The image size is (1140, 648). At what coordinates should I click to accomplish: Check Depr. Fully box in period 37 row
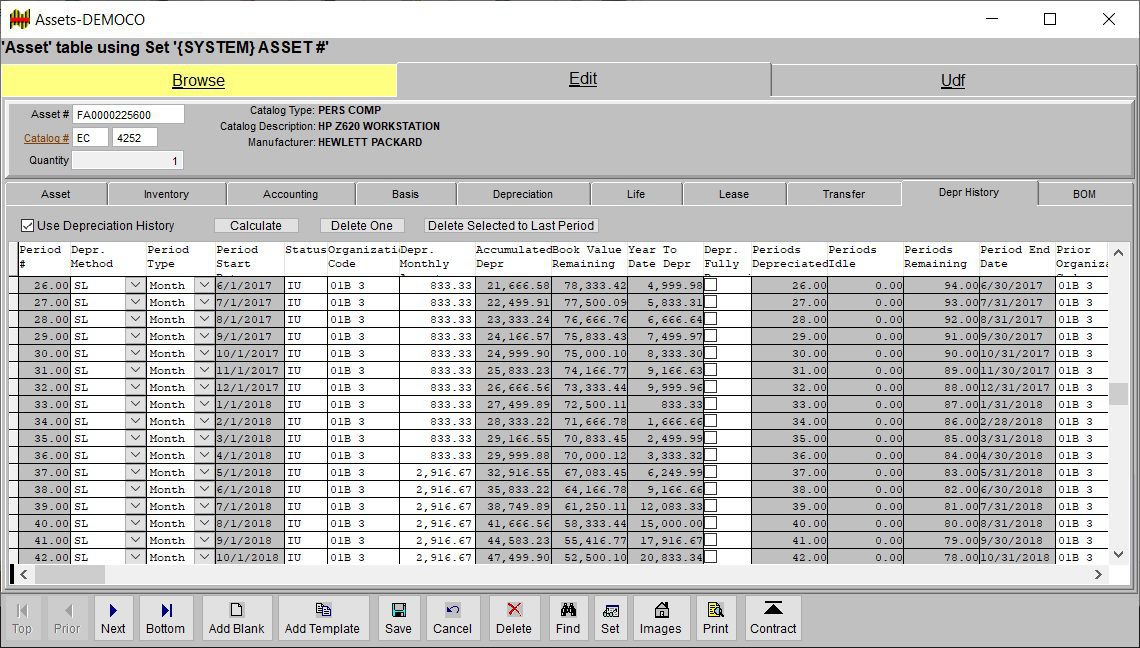coord(711,472)
